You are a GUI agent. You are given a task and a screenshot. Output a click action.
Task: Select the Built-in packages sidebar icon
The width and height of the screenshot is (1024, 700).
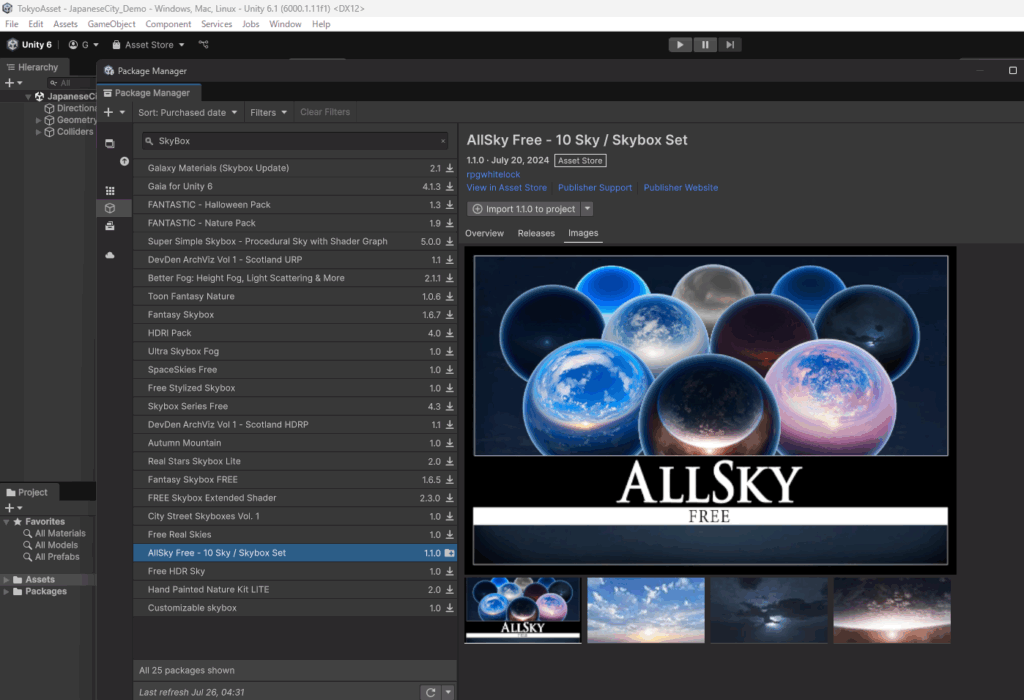(x=110, y=226)
